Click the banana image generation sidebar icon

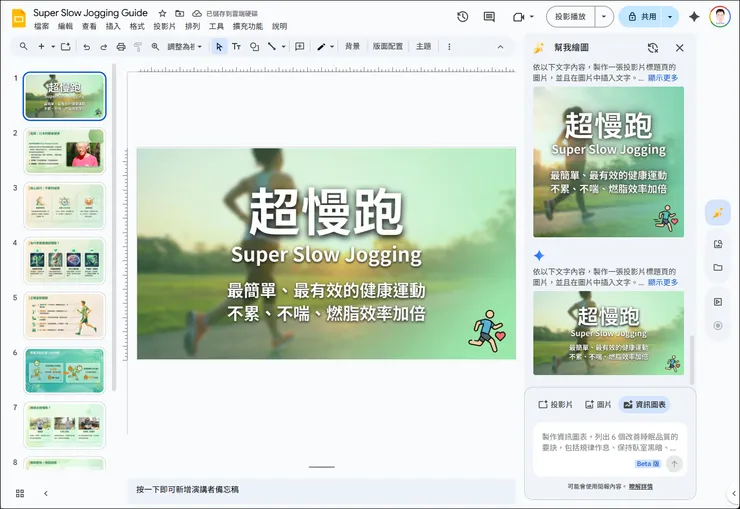coord(718,213)
